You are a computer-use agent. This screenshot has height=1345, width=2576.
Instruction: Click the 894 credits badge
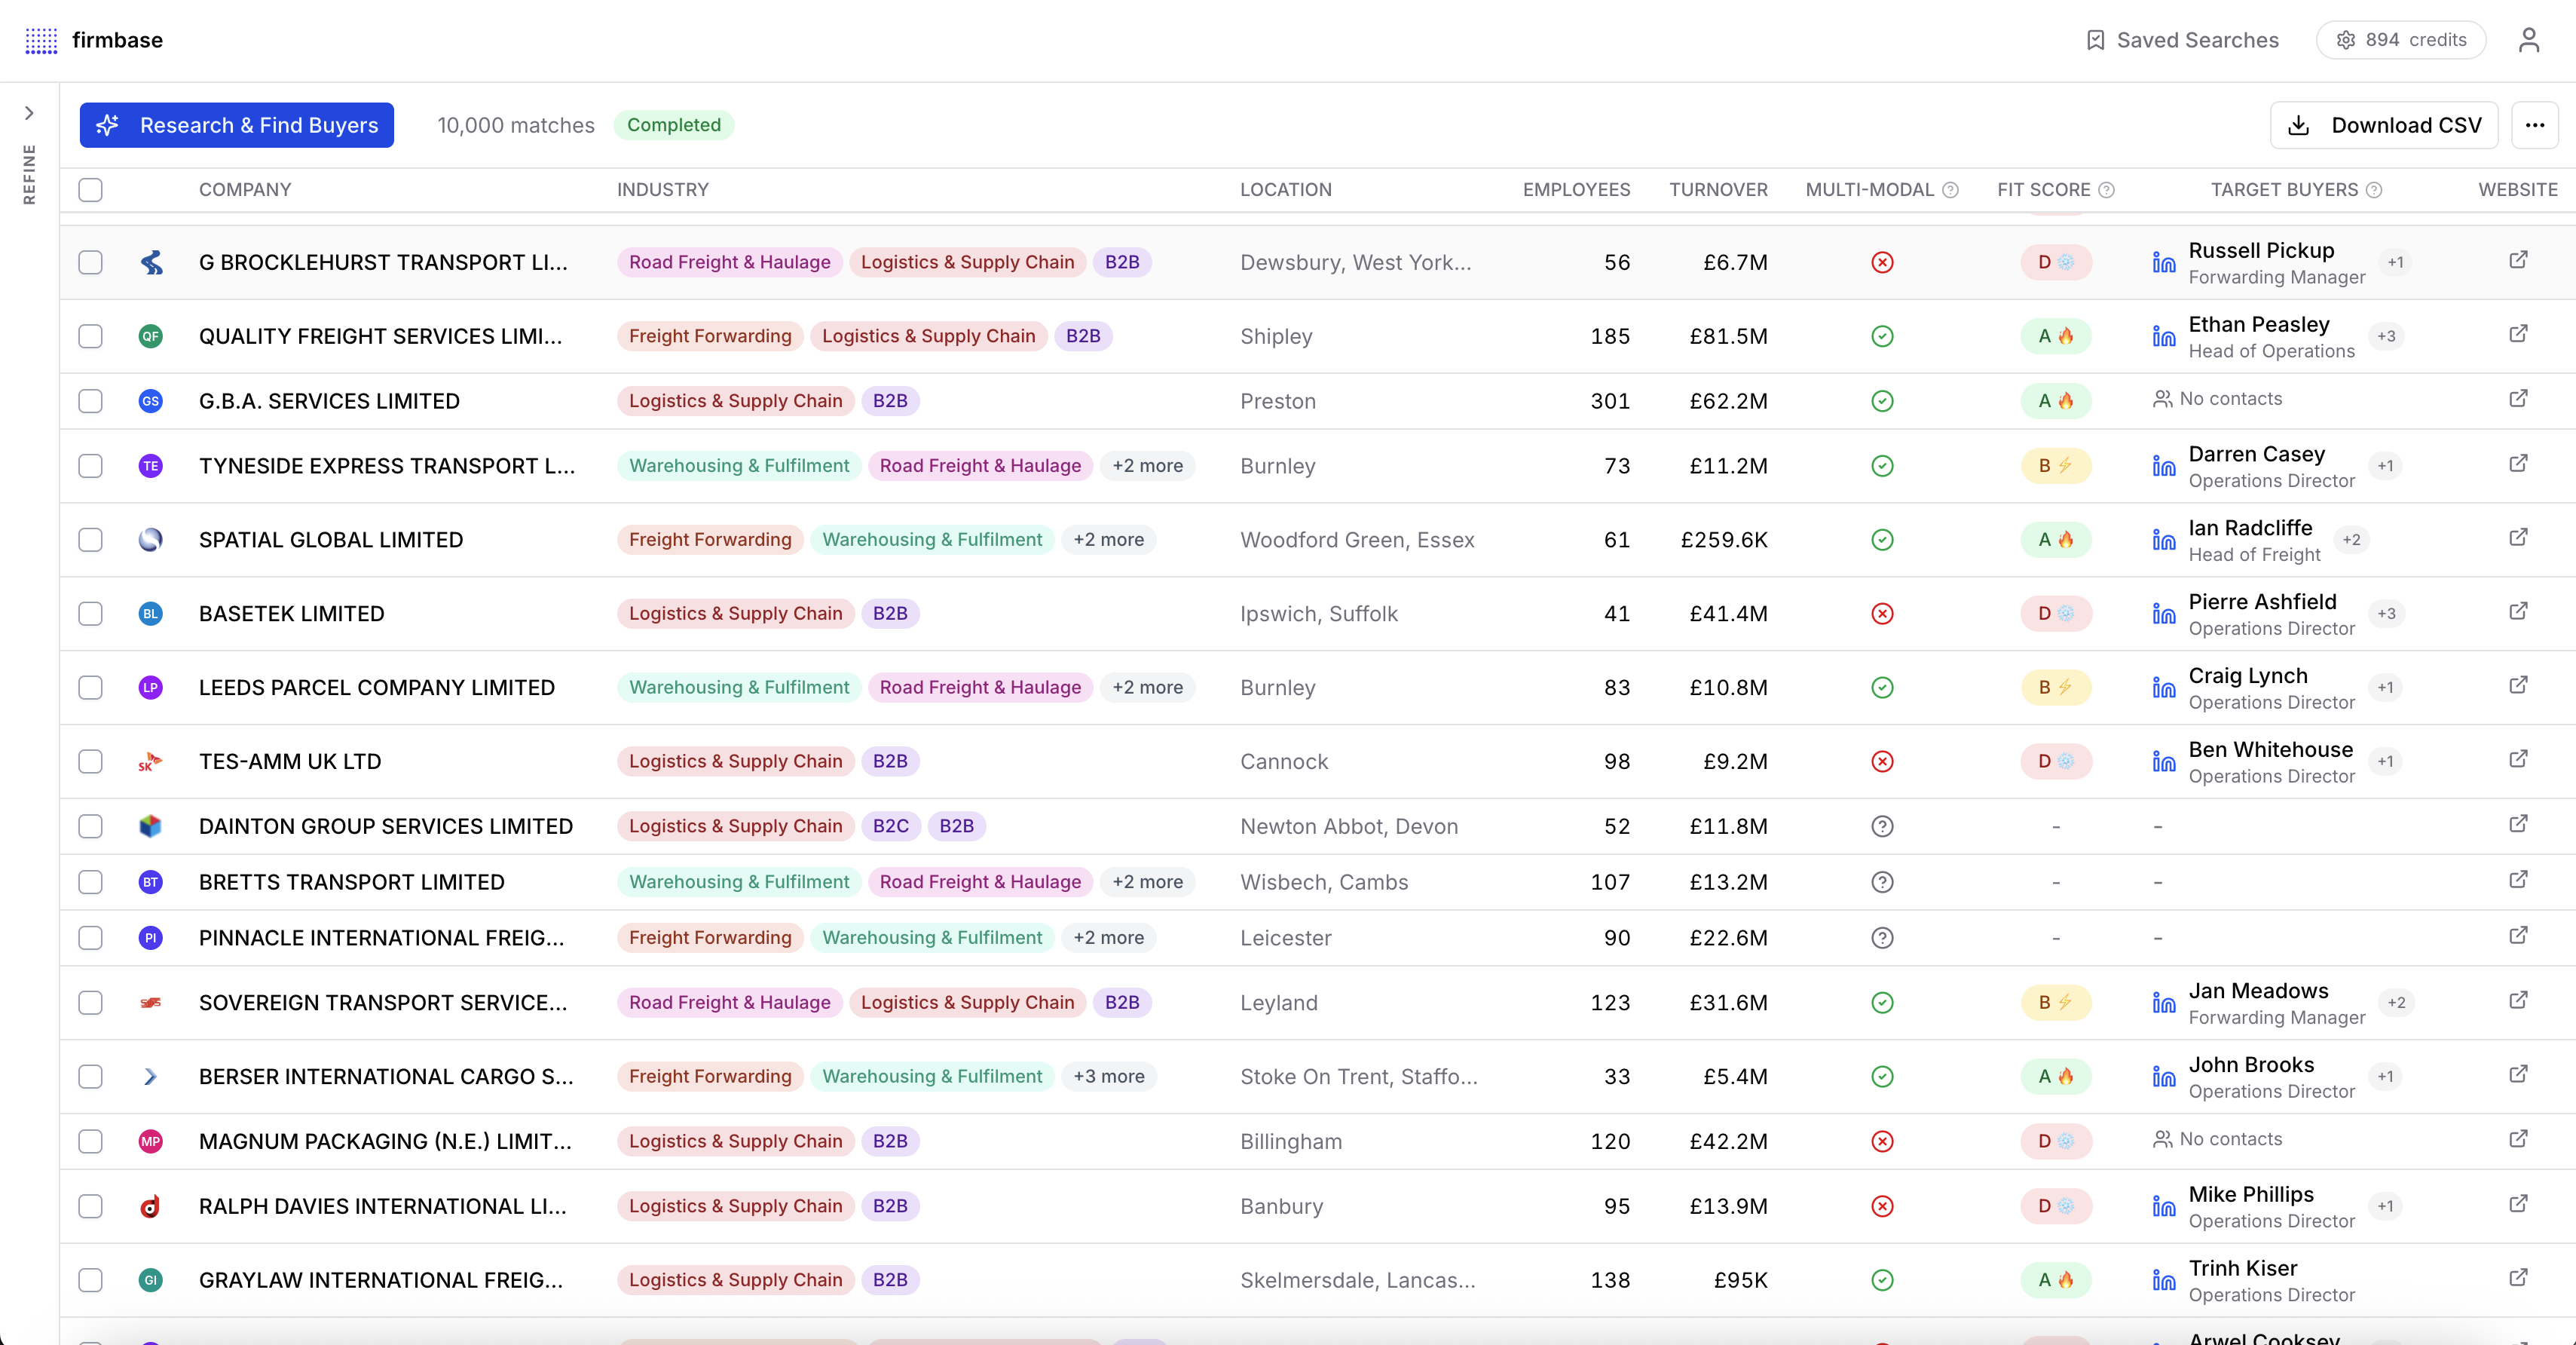pyautogui.click(x=2401, y=40)
